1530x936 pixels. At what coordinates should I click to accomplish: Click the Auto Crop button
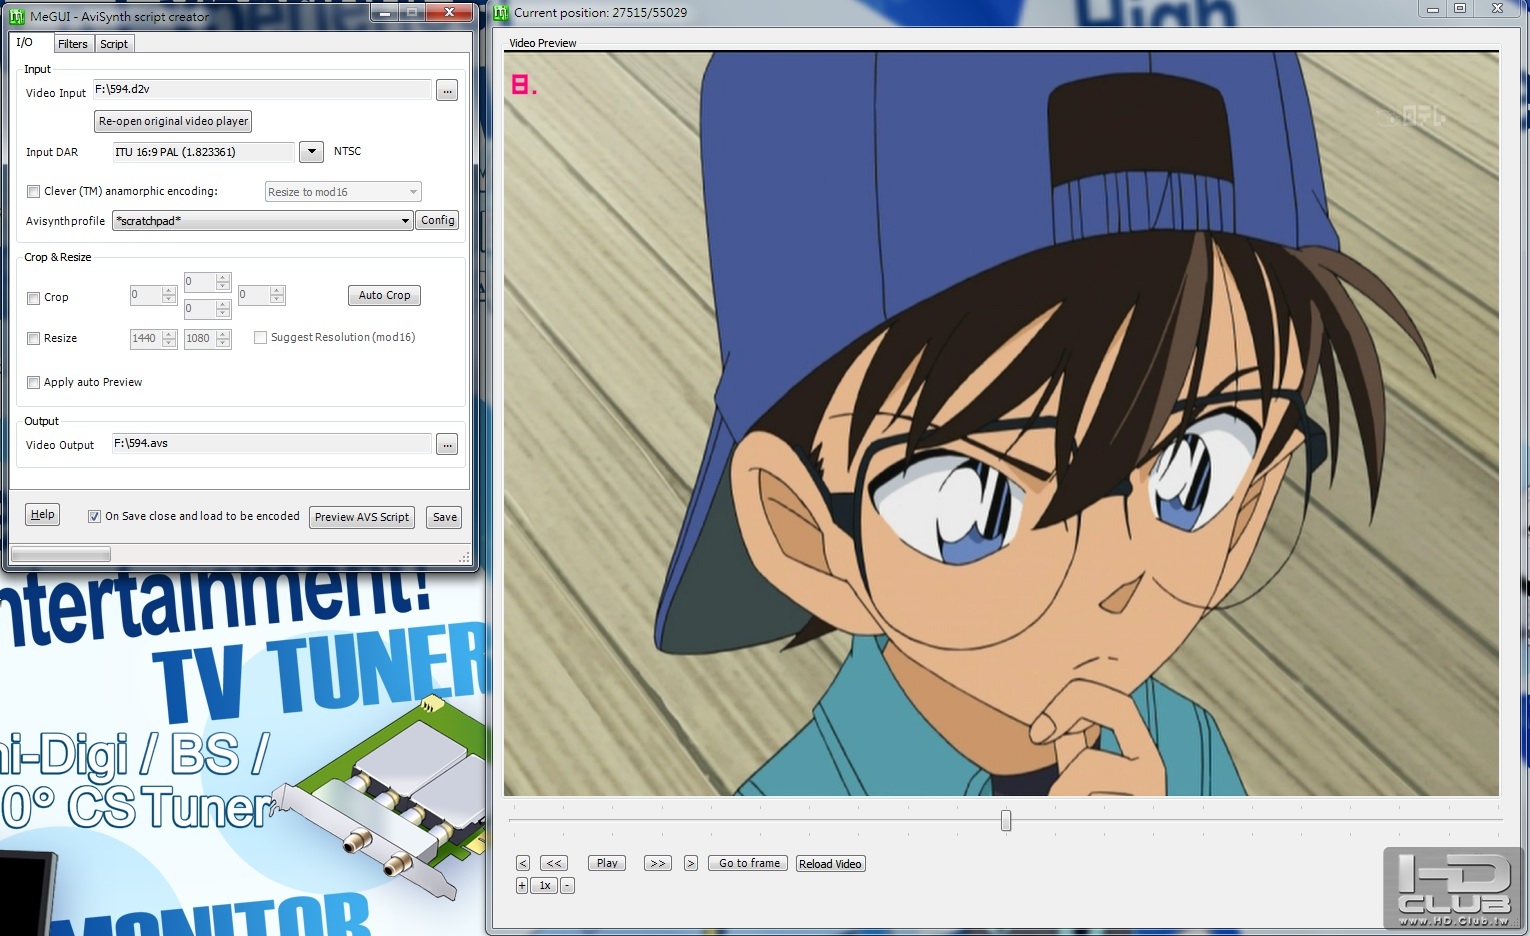click(384, 295)
